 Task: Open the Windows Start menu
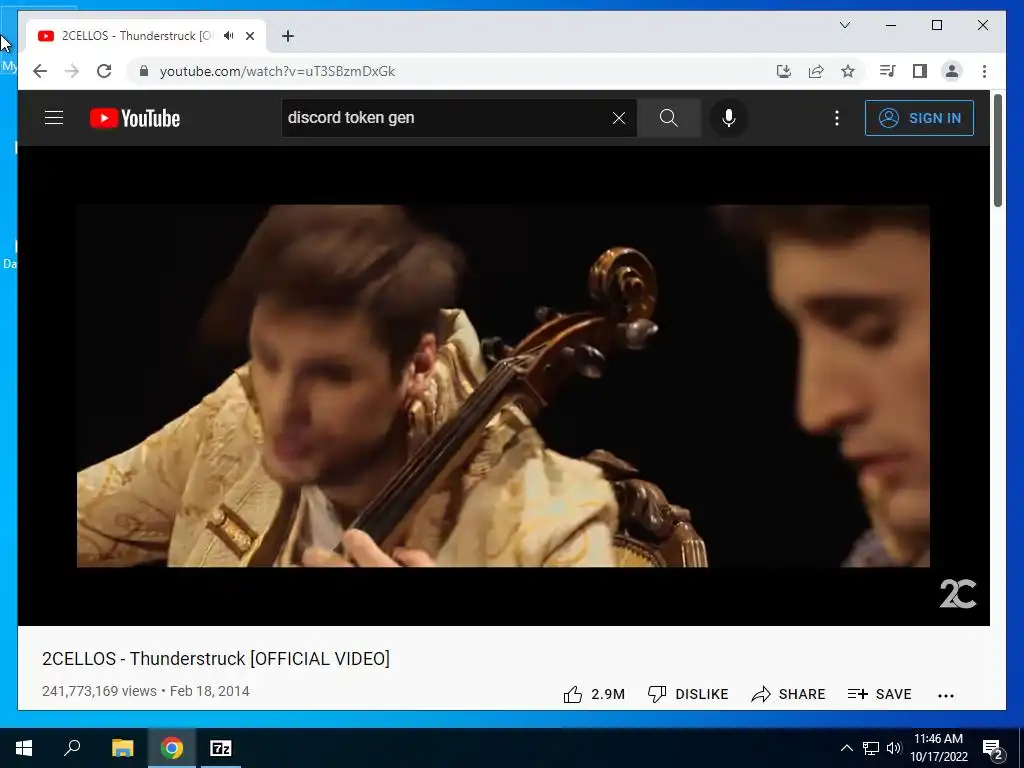pos(24,748)
